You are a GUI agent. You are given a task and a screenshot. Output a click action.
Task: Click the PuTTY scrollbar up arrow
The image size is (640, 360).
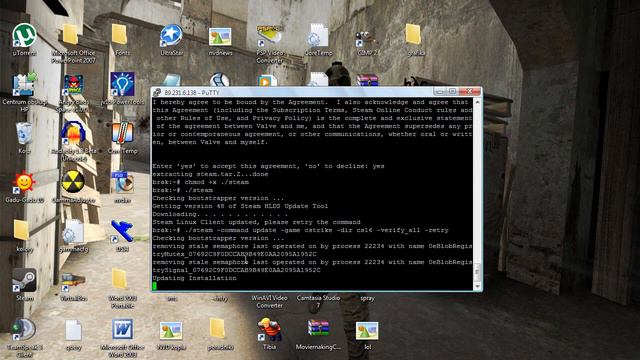click(x=477, y=102)
